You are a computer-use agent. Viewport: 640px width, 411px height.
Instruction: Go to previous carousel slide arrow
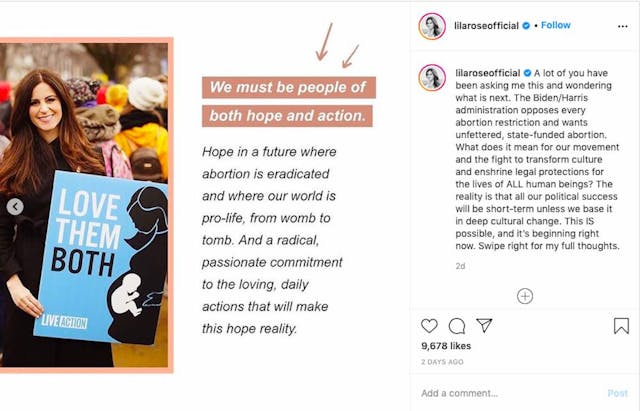pos(15,207)
